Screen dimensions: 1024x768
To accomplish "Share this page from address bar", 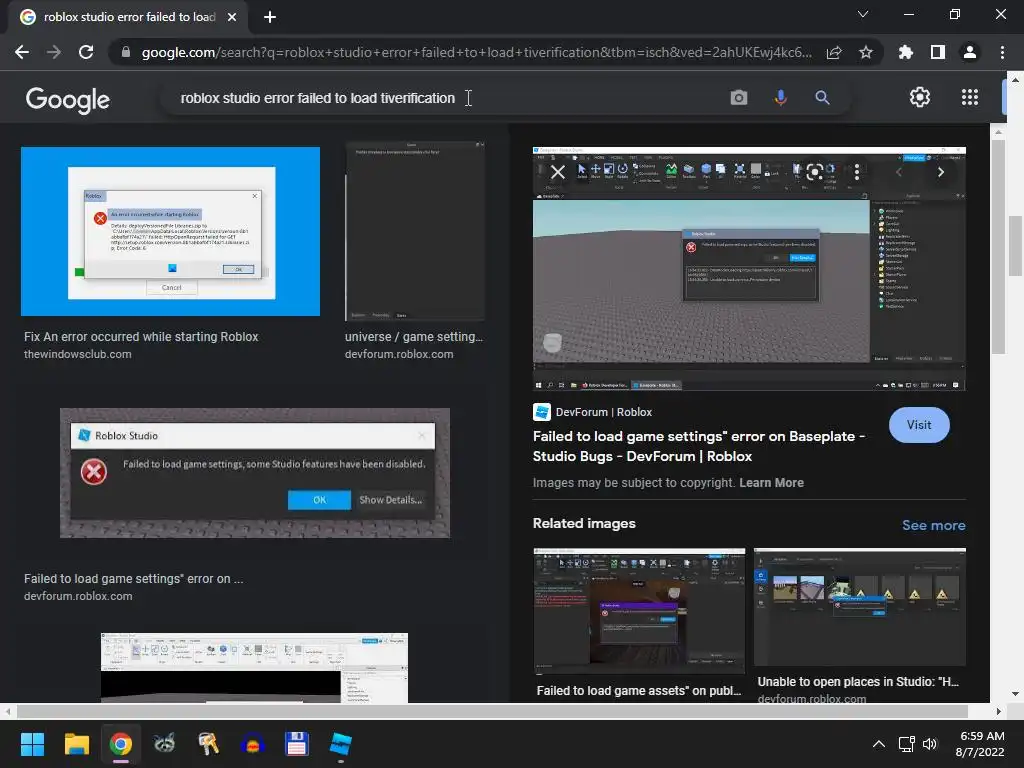I will pos(834,52).
